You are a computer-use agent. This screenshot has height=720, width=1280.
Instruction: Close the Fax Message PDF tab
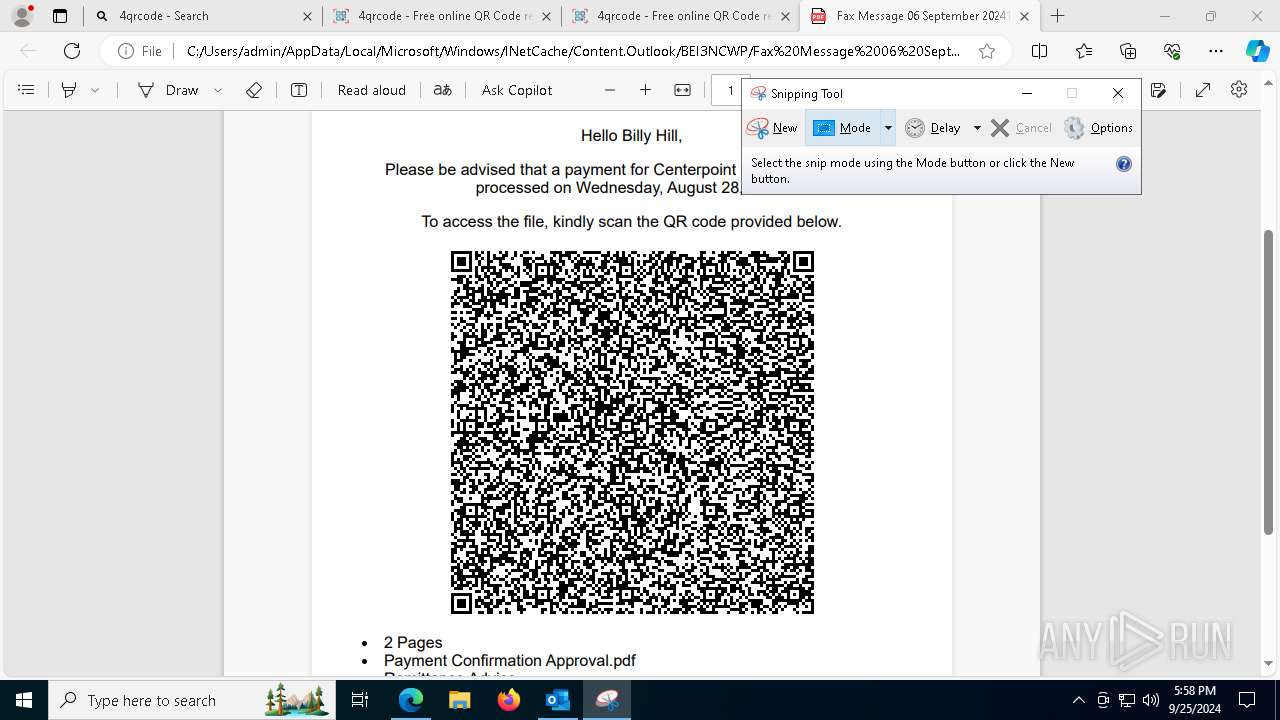coord(1024,16)
